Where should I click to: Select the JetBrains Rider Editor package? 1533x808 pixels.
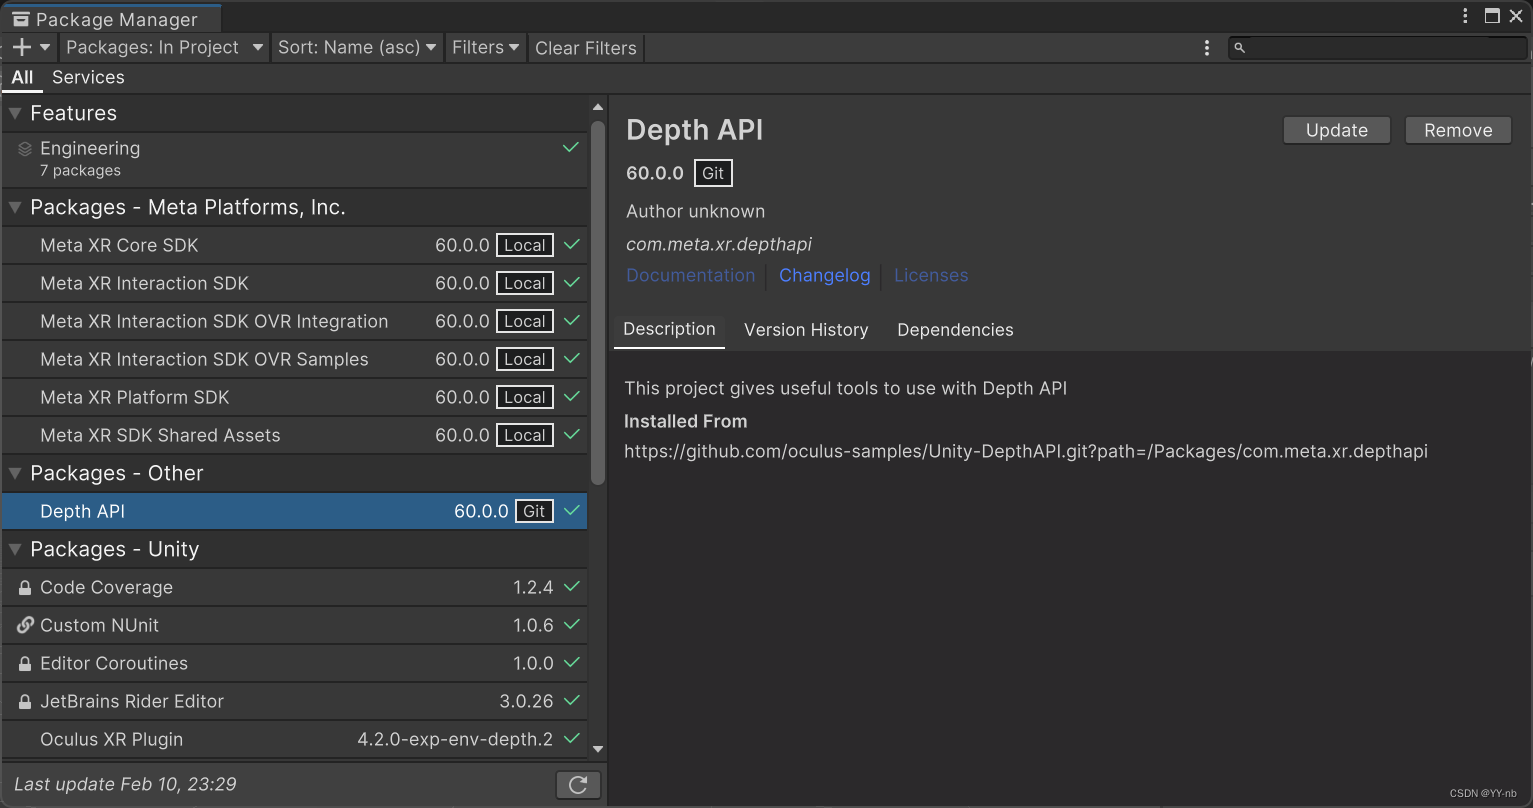[294, 701]
